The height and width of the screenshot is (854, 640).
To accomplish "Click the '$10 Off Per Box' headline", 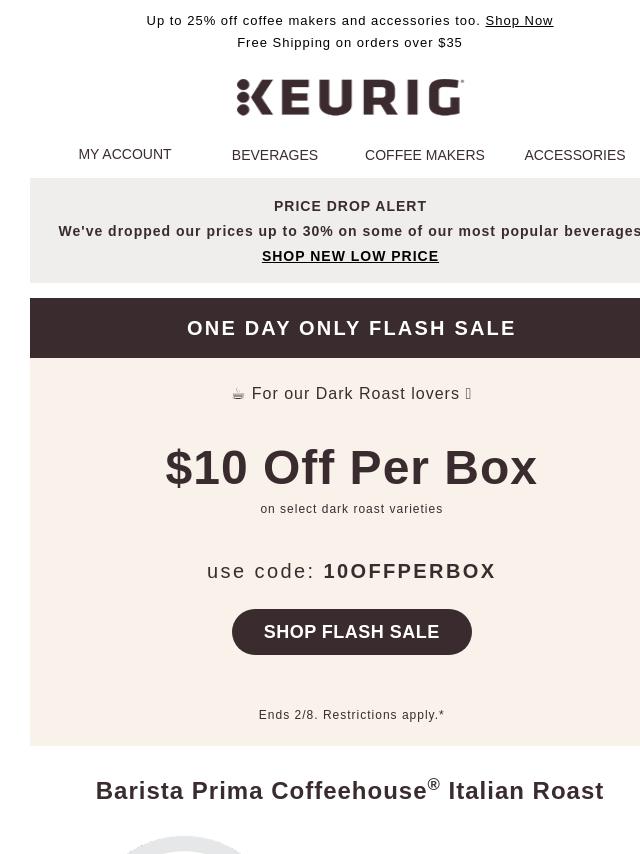I will pyautogui.click(x=351, y=467).
